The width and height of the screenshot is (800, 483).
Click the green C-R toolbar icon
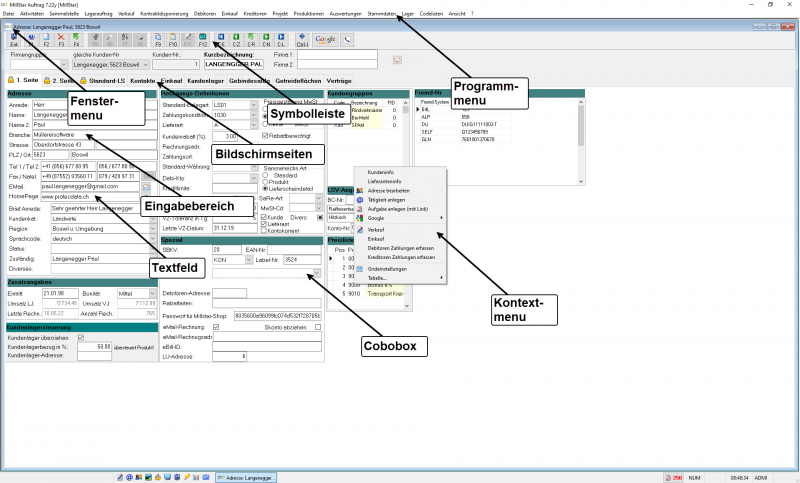251,40
